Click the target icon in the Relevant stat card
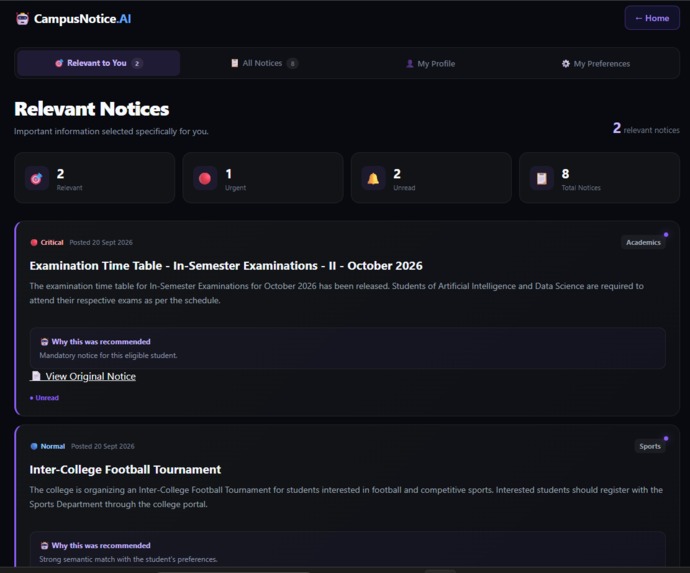Viewport: 690px width, 573px height. 37,178
